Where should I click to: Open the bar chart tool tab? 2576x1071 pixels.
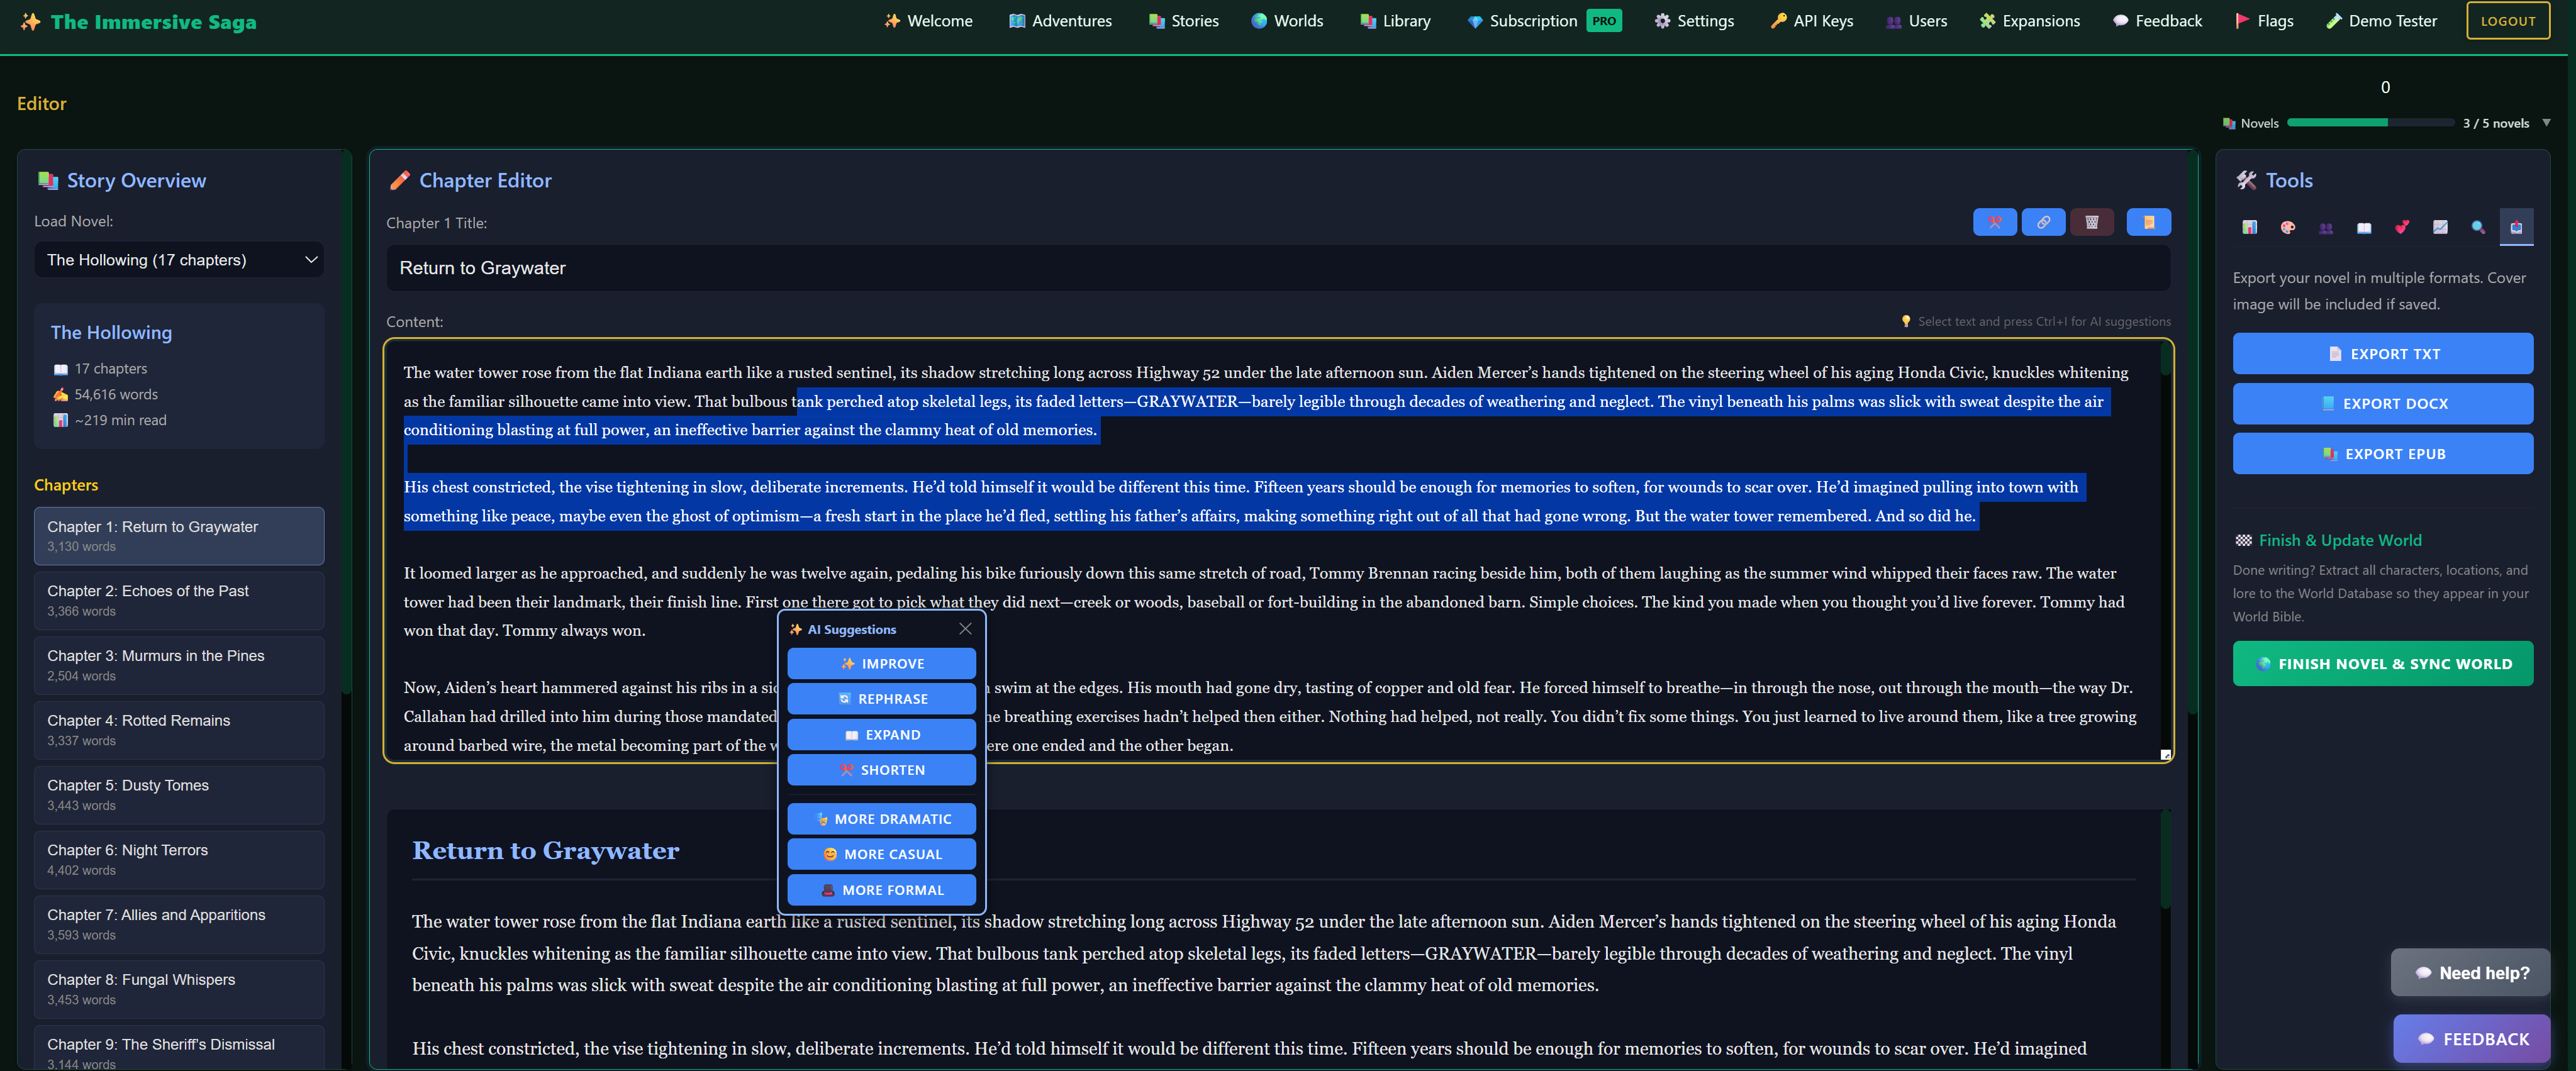click(x=2249, y=228)
